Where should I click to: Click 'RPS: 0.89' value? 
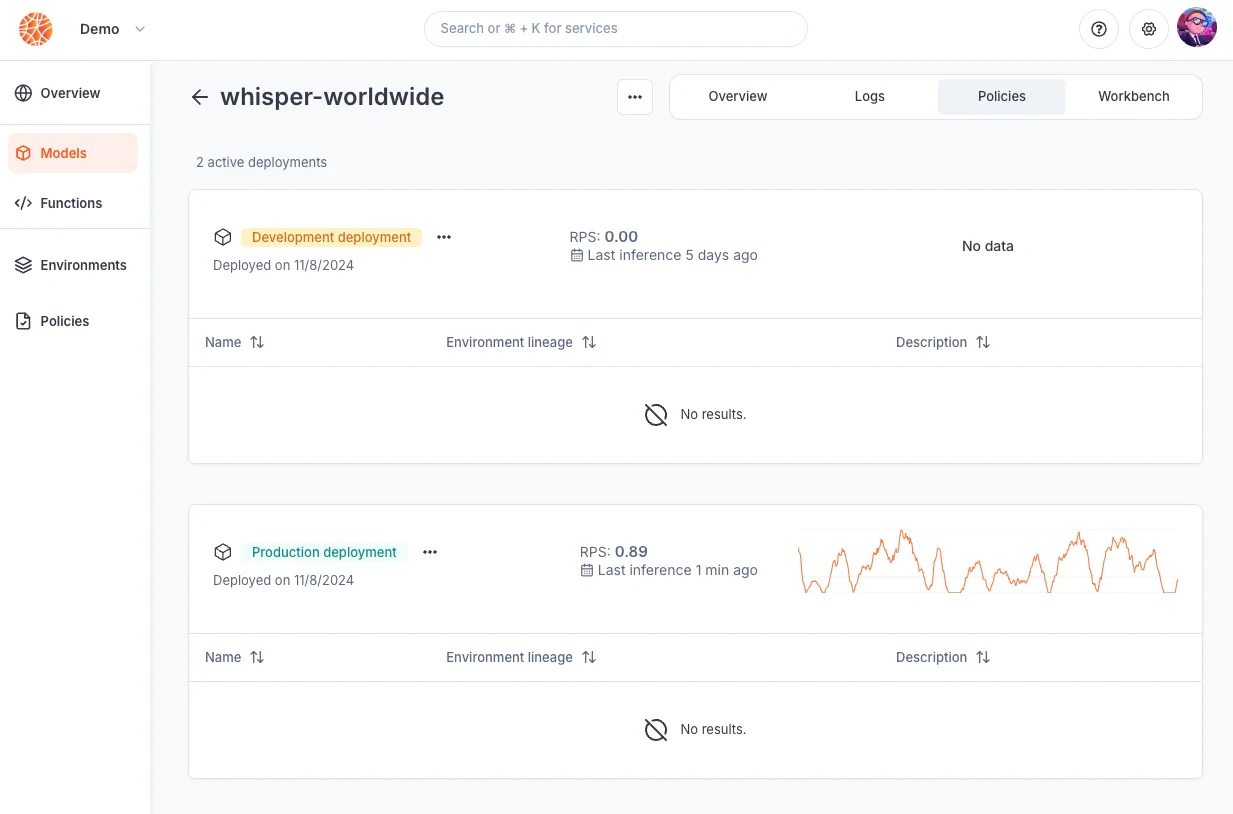tap(614, 552)
